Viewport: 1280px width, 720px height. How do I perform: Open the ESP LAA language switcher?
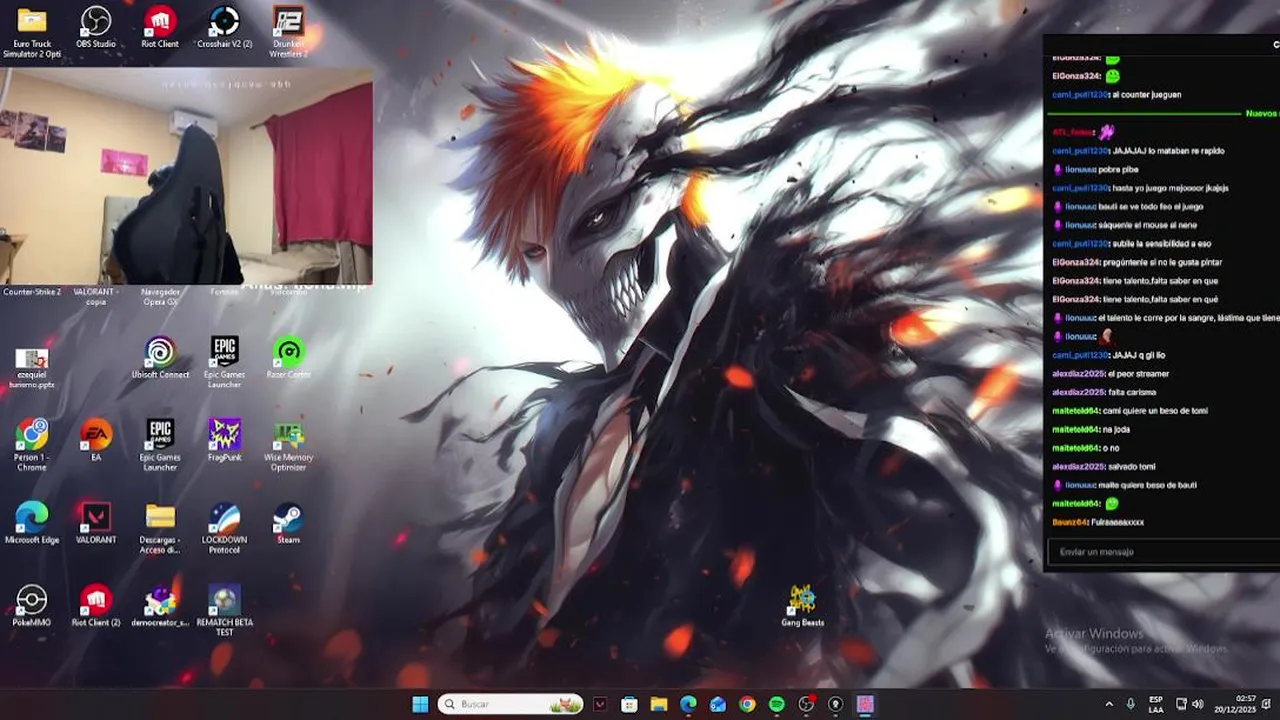click(x=1156, y=704)
